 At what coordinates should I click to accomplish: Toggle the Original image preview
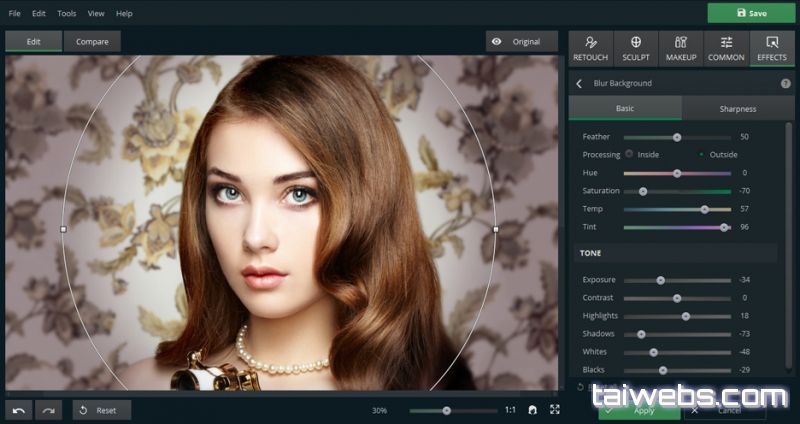[x=521, y=42]
